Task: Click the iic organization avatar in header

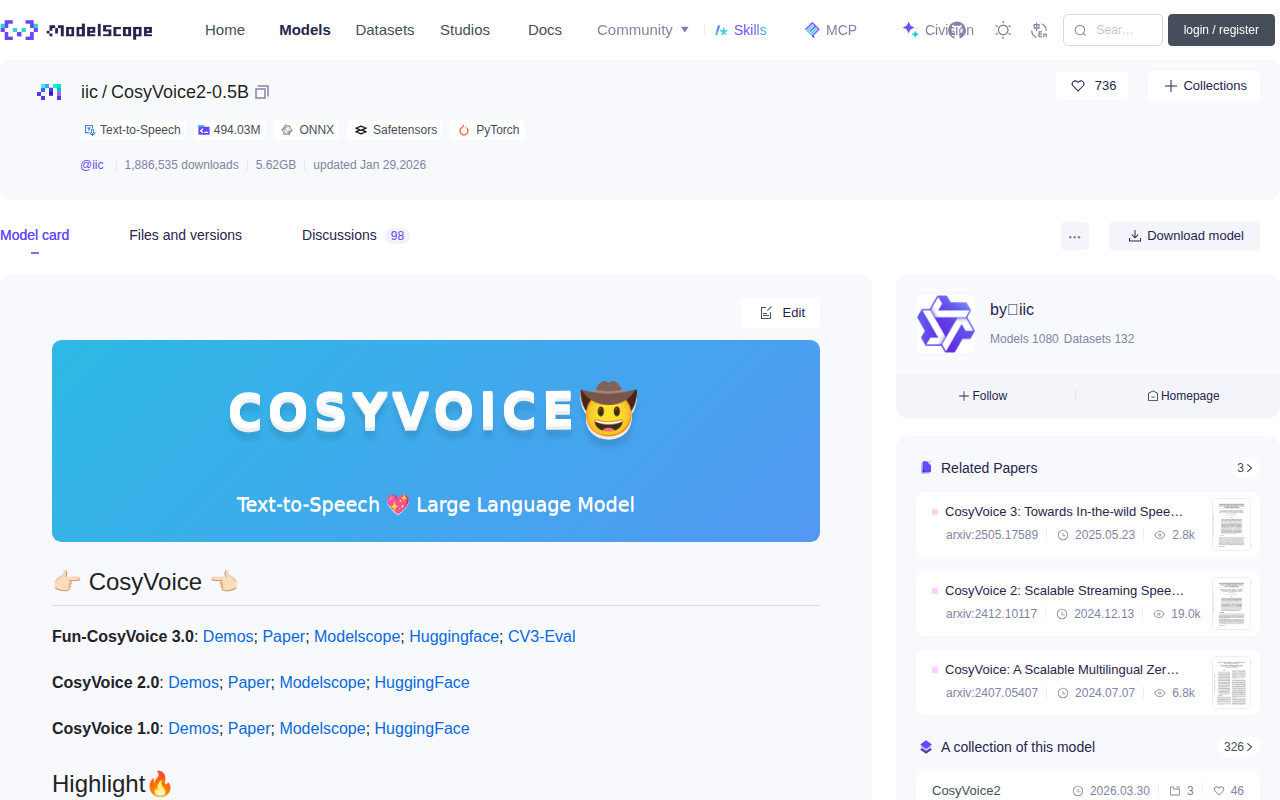Action: 49,92
